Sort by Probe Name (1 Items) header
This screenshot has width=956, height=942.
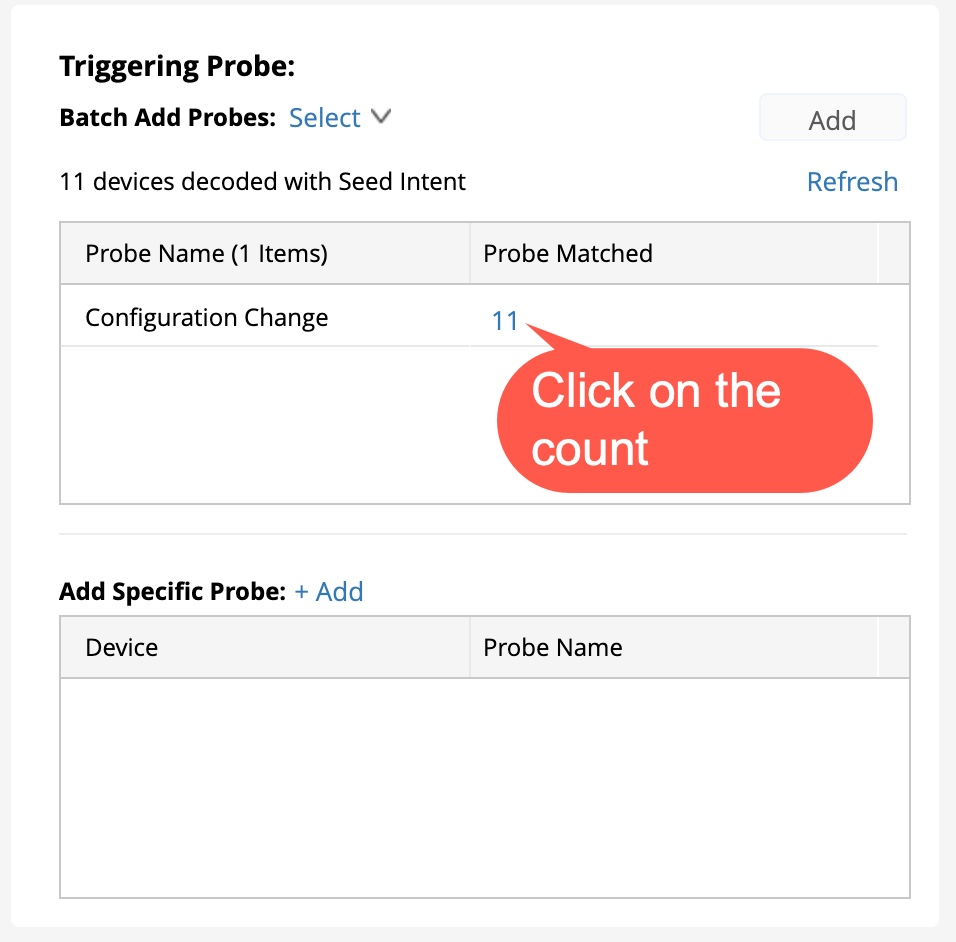click(207, 254)
